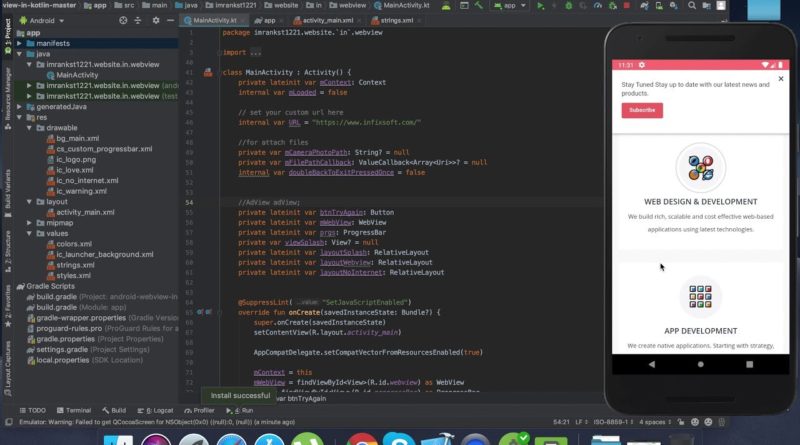Collapse the drawable folder
Image resolution: width=800 pixels, height=445 pixels.
click(x=30, y=128)
